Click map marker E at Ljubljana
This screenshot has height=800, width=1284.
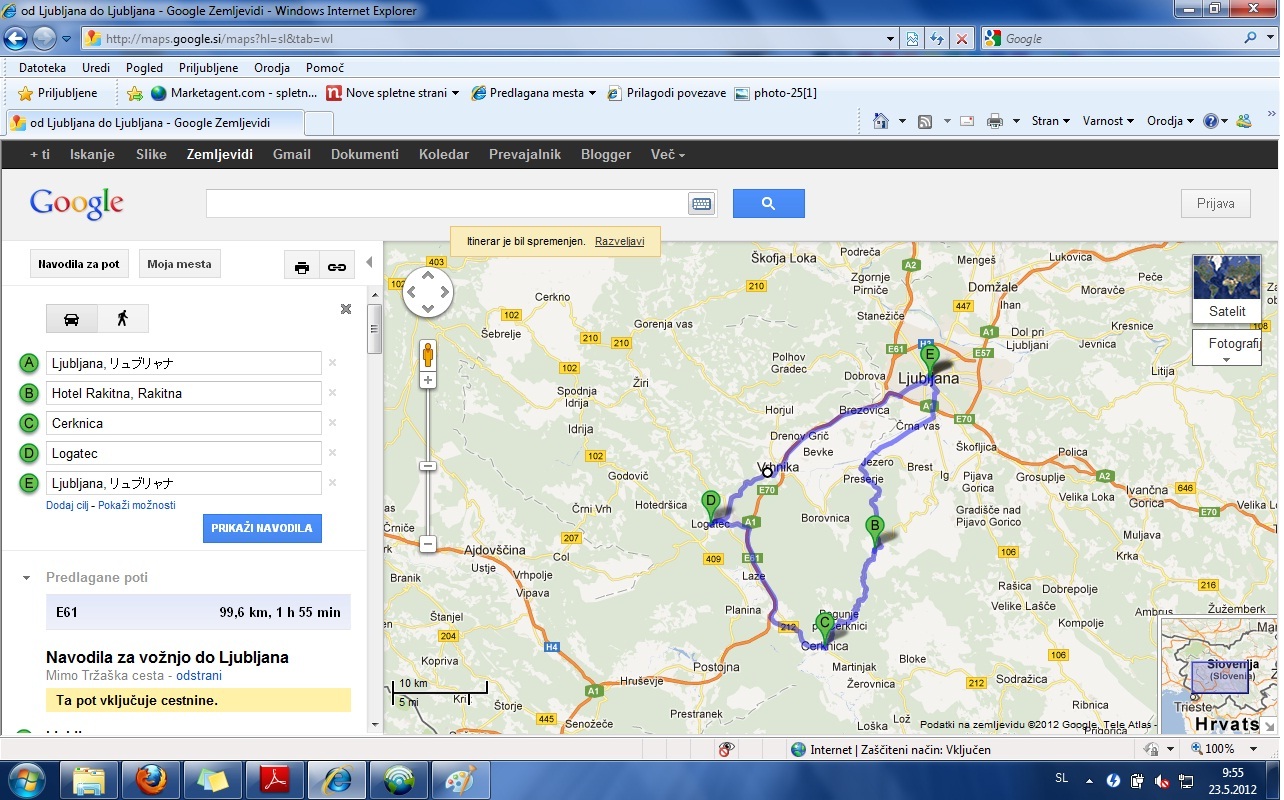pos(929,358)
